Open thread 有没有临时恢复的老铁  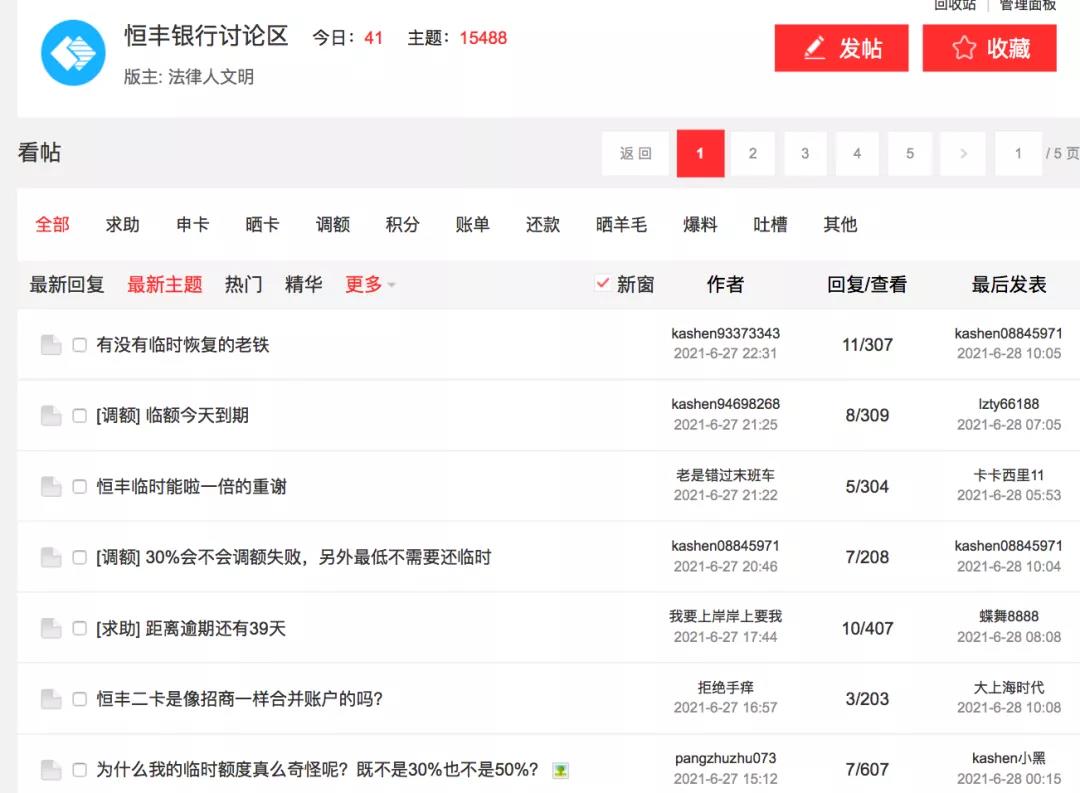(183, 344)
